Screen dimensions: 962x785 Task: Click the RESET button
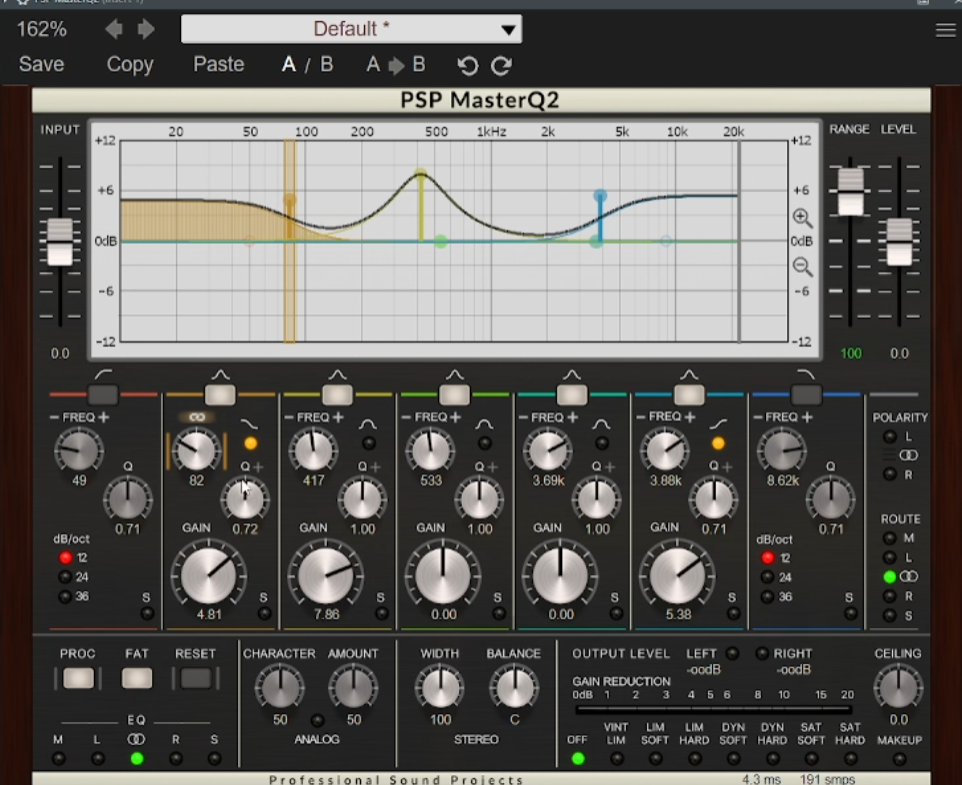click(196, 678)
